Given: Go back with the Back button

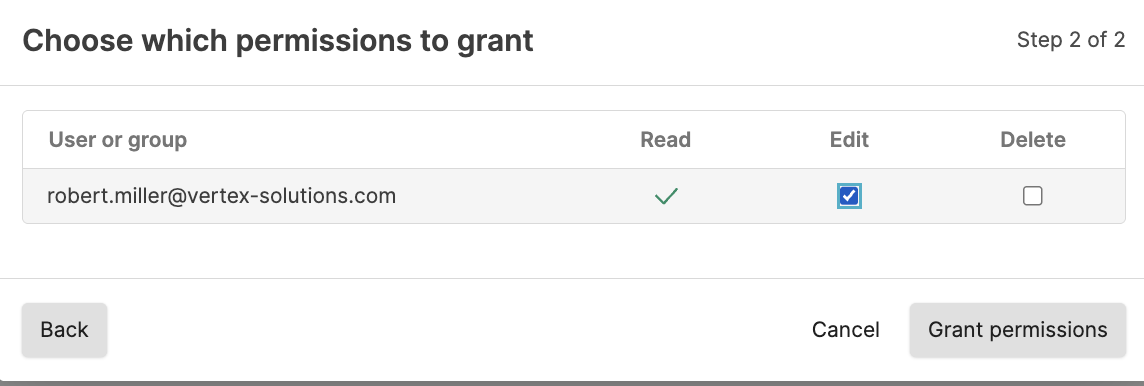Looking at the screenshot, I should pyautogui.click(x=64, y=330).
